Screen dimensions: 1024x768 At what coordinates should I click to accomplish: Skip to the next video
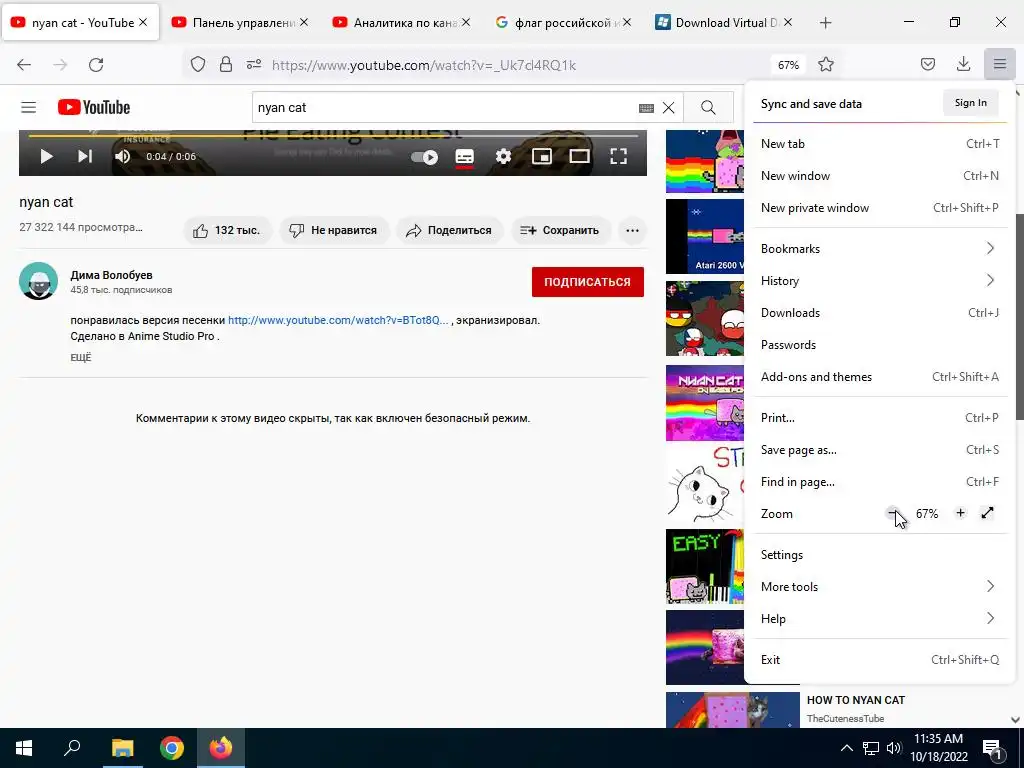click(x=85, y=157)
